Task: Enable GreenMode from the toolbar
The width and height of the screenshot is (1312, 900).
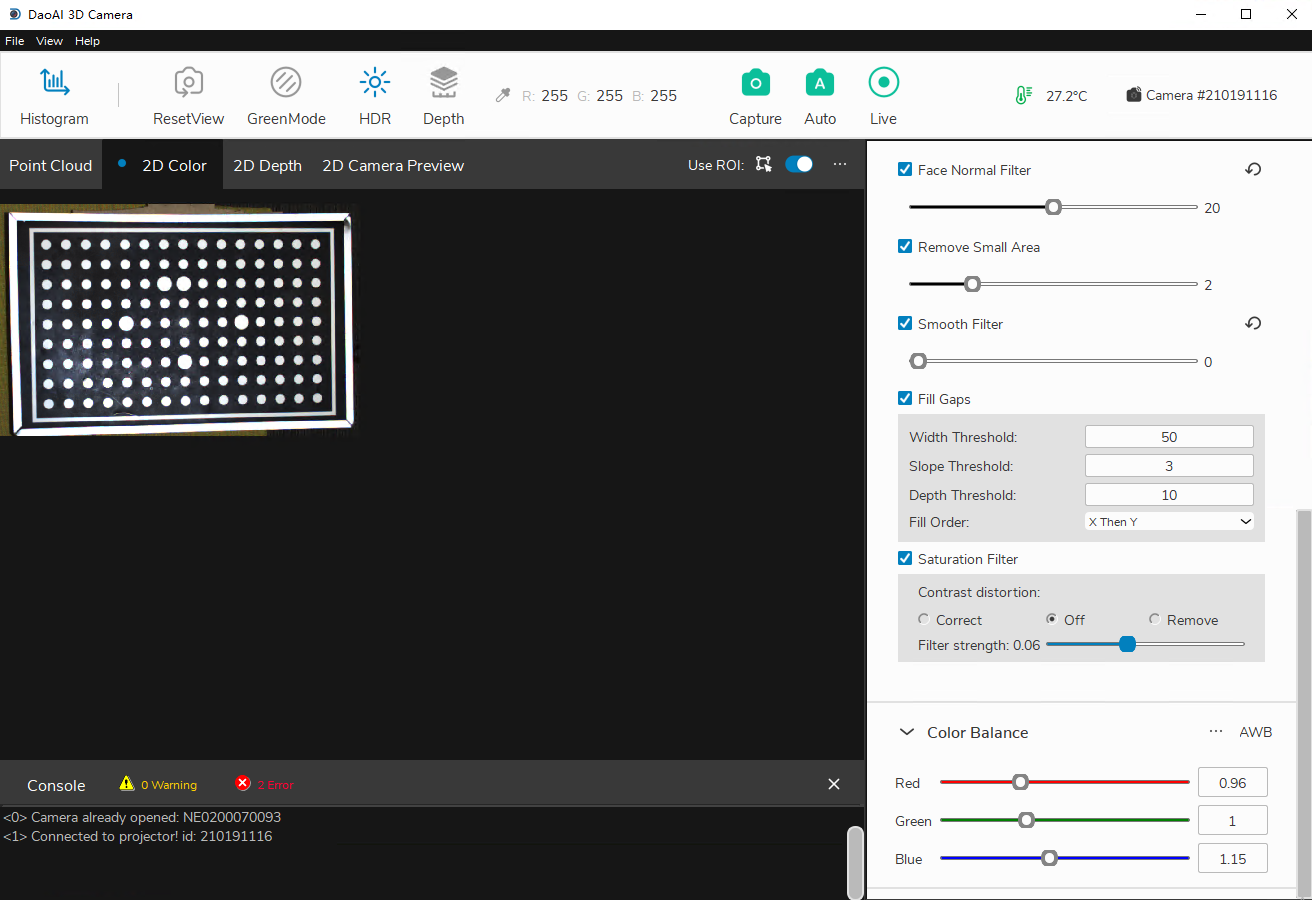Action: pyautogui.click(x=286, y=83)
